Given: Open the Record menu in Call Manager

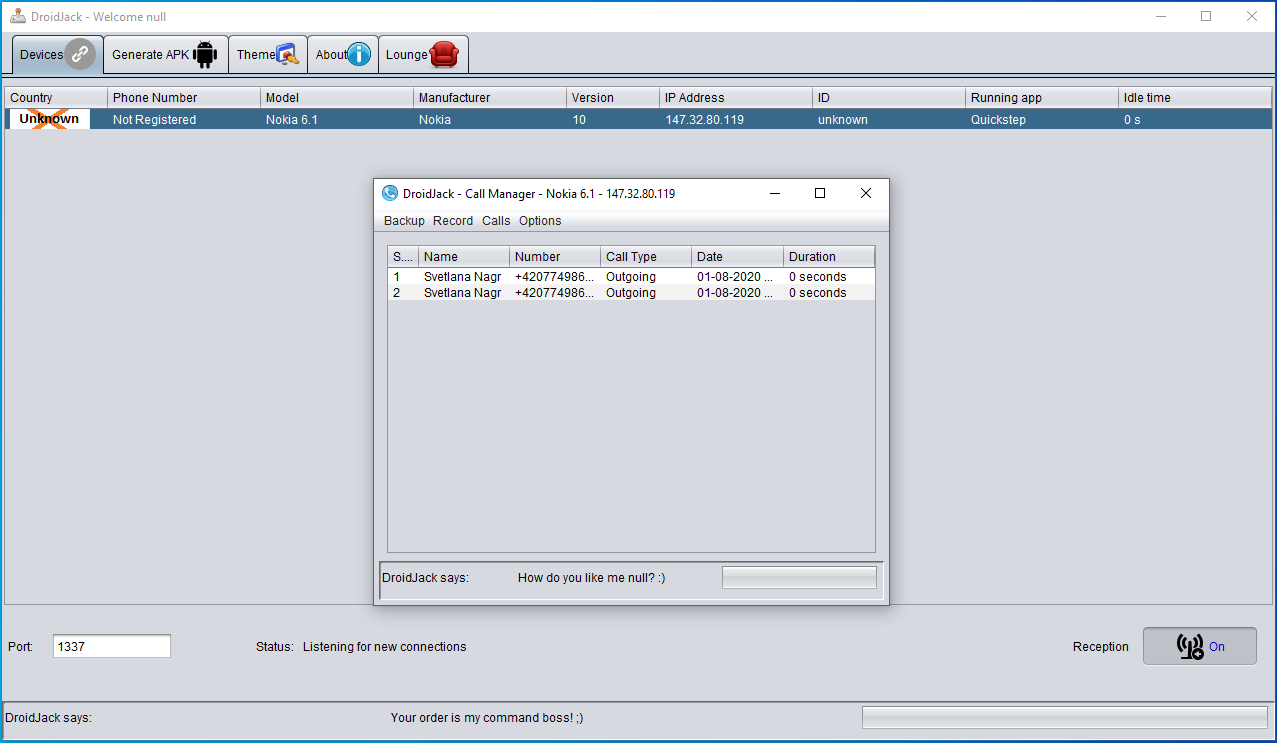Looking at the screenshot, I should point(453,221).
